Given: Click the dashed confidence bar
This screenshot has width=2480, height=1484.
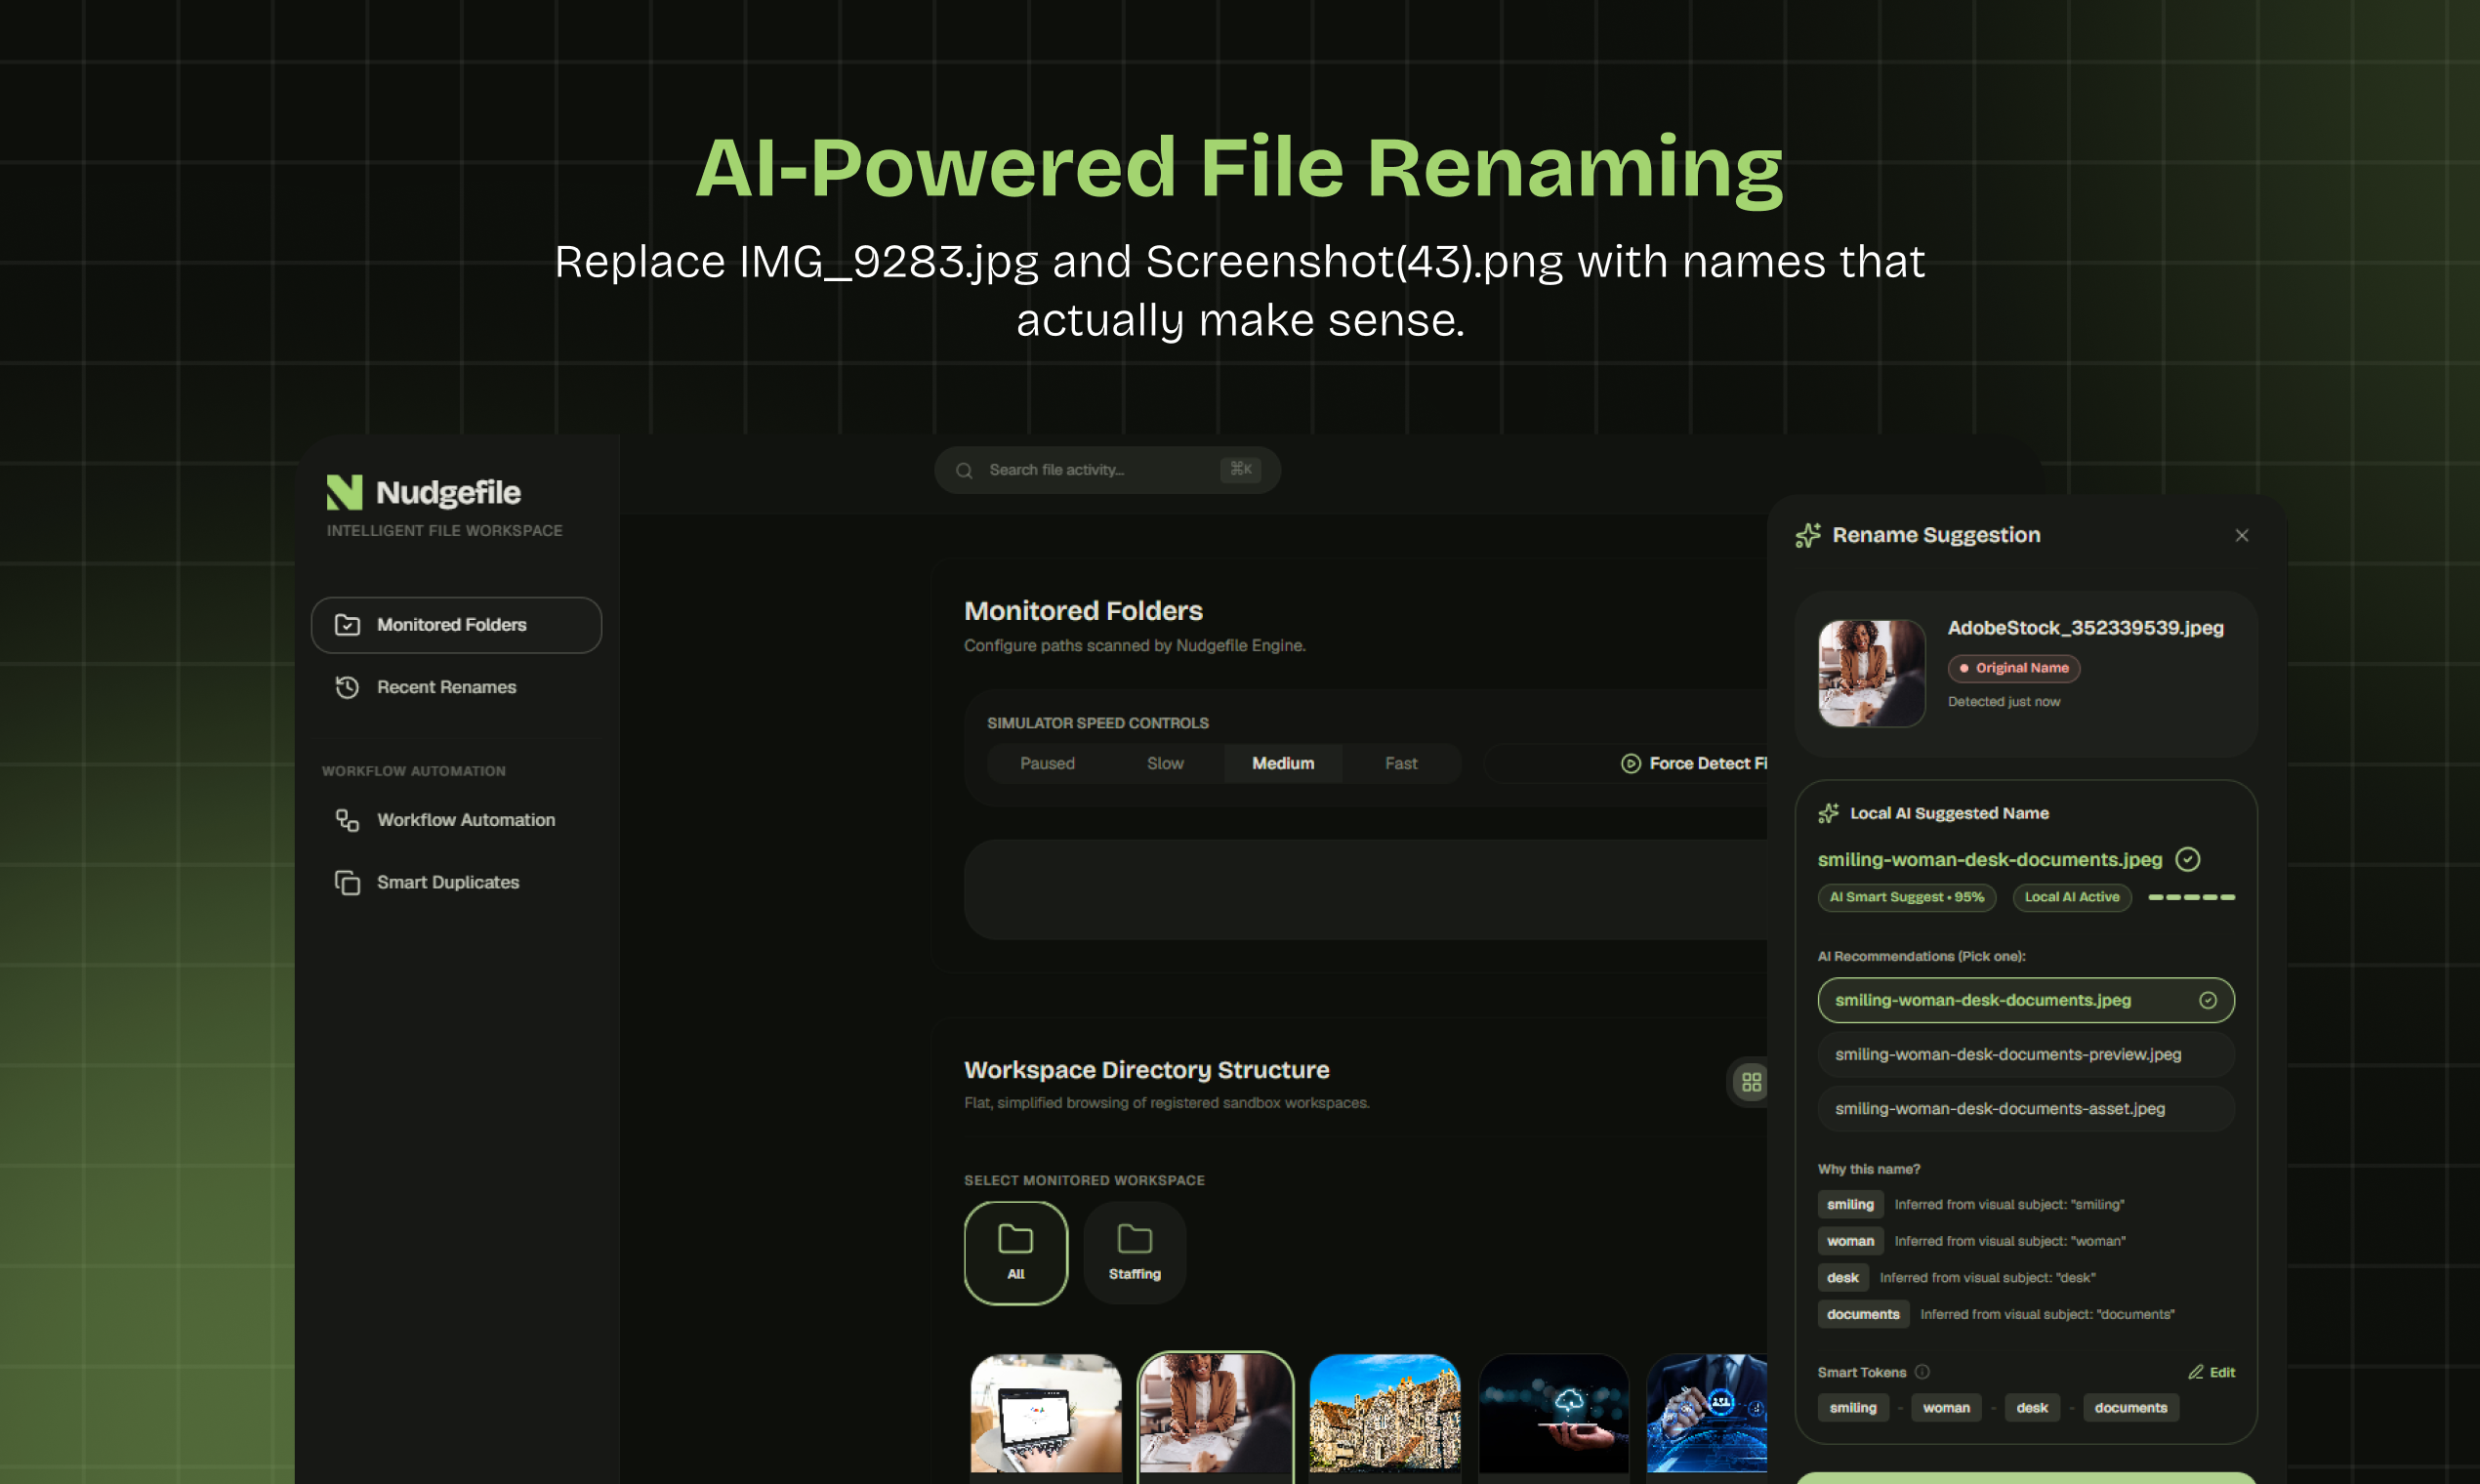Looking at the screenshot, I should tap(2191, 897).
